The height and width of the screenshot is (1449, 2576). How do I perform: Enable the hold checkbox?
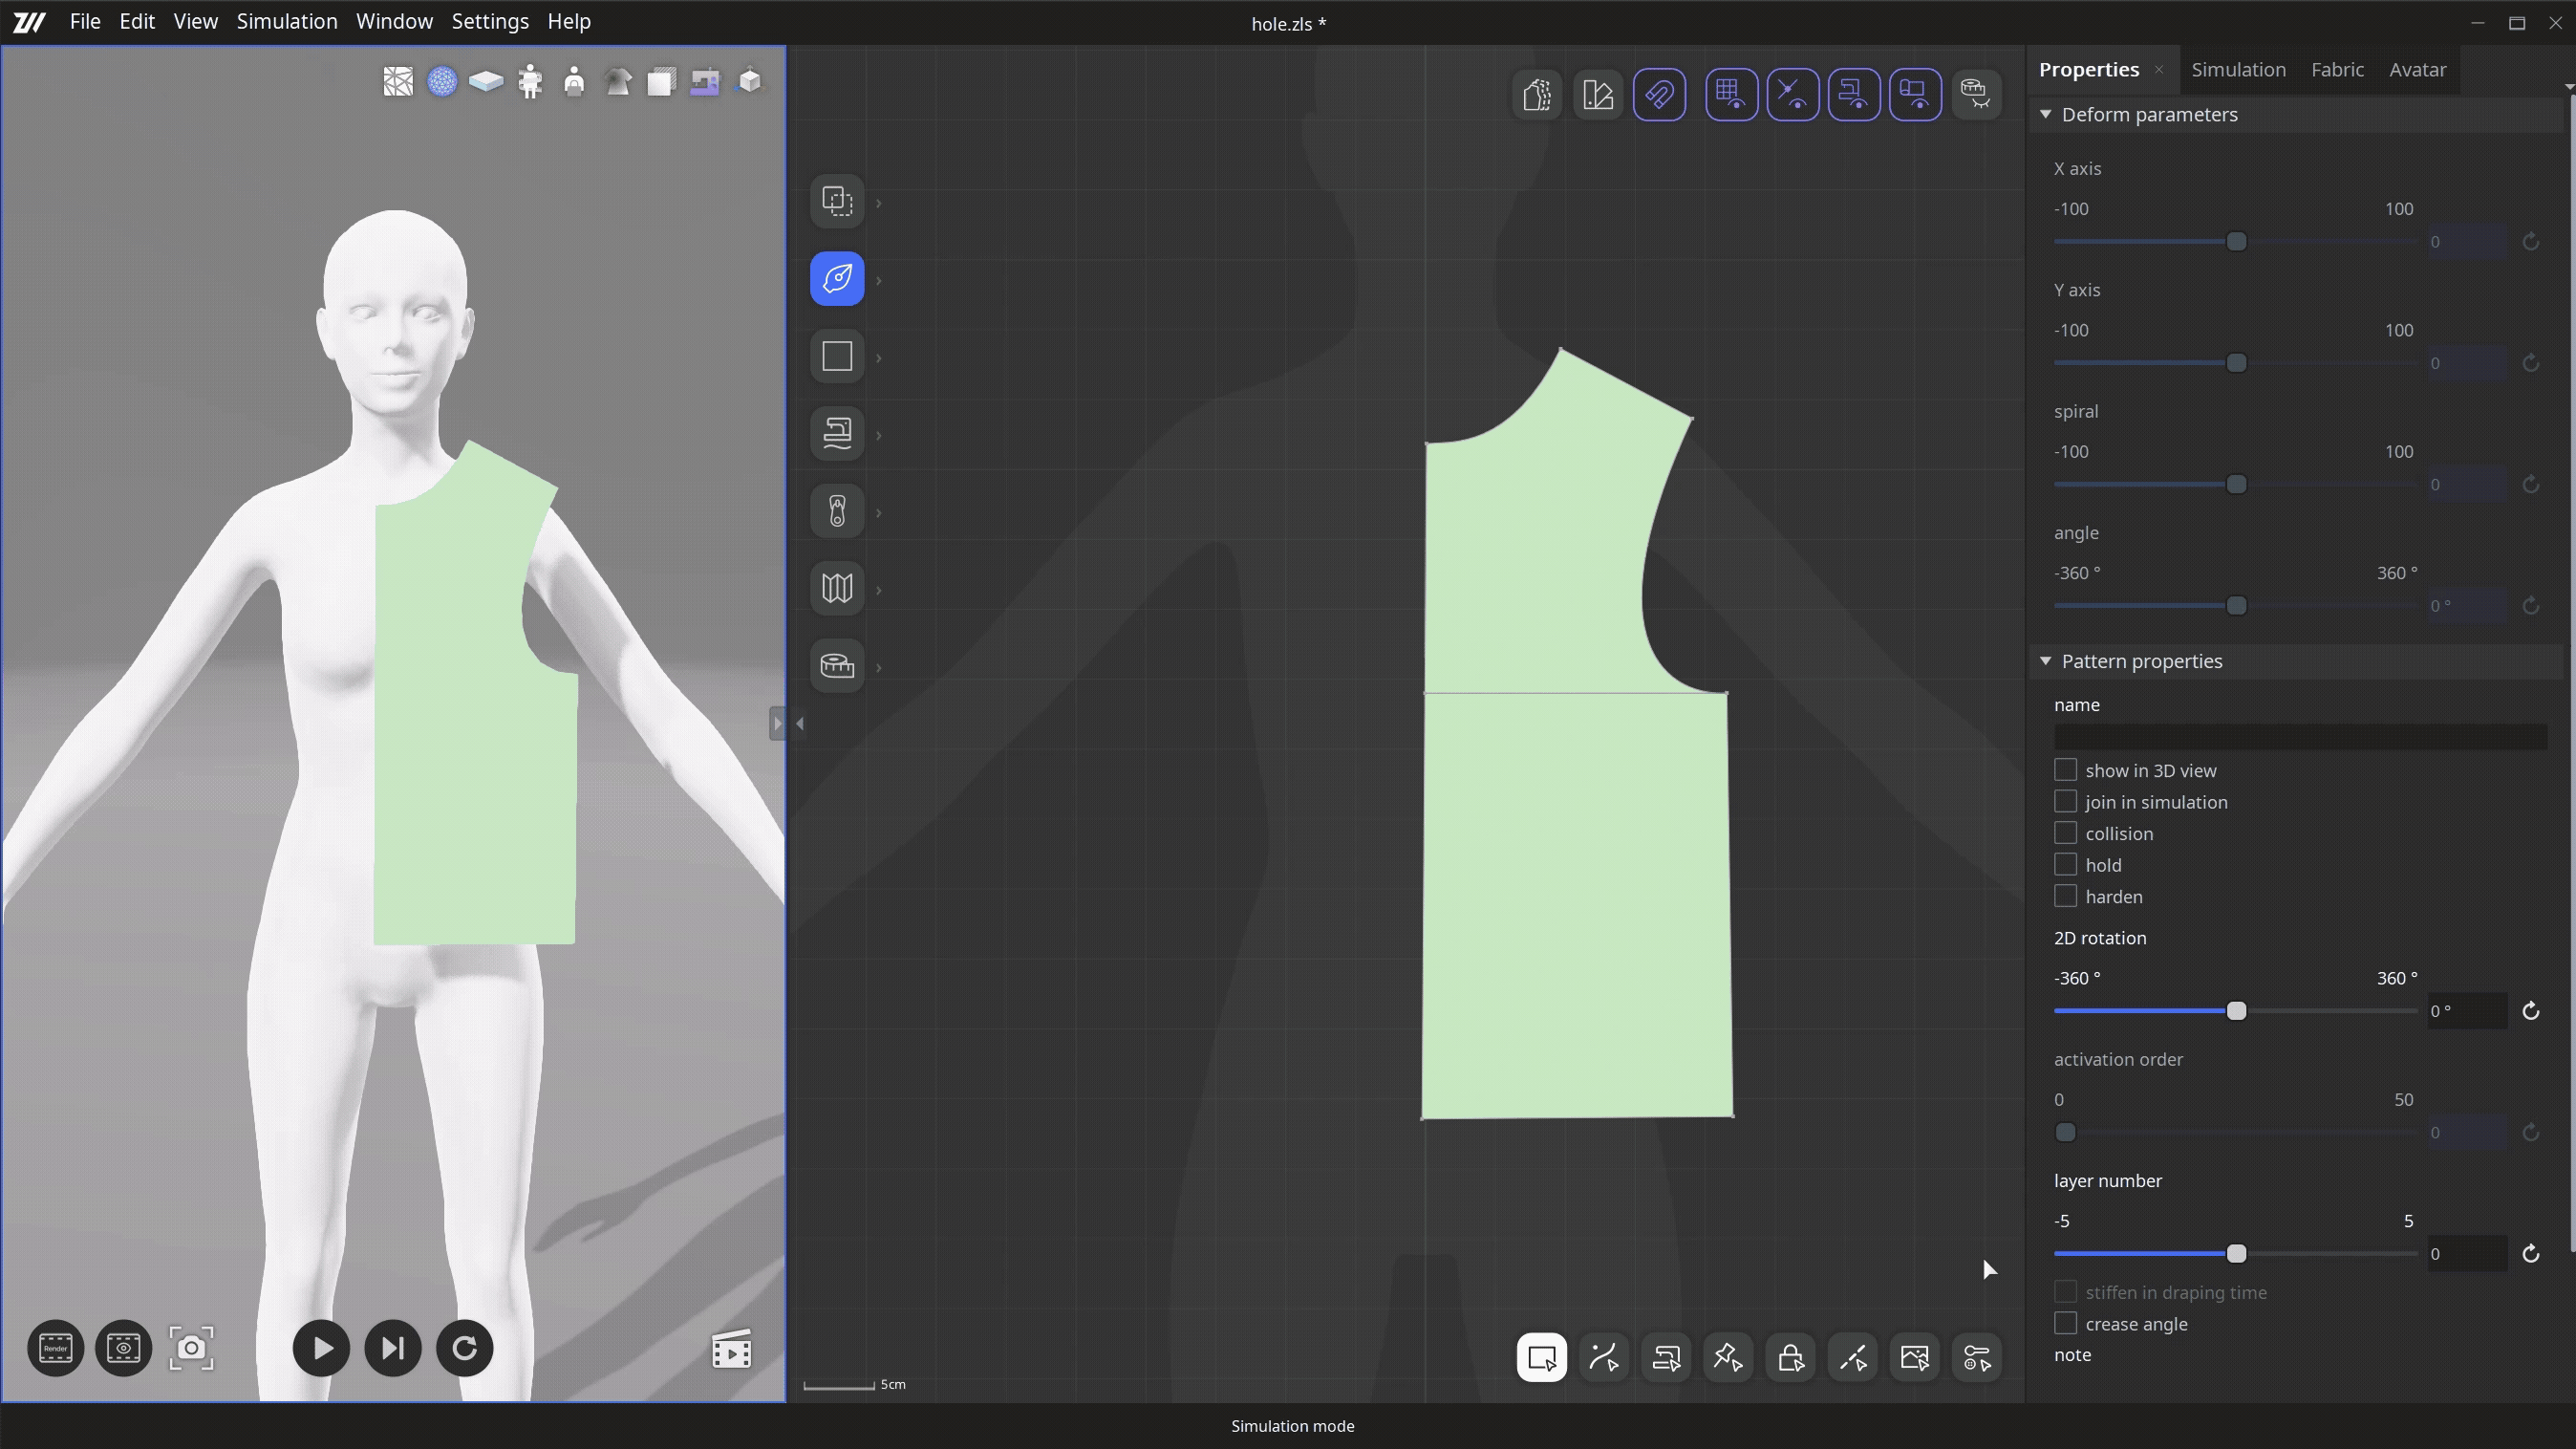2065,865
